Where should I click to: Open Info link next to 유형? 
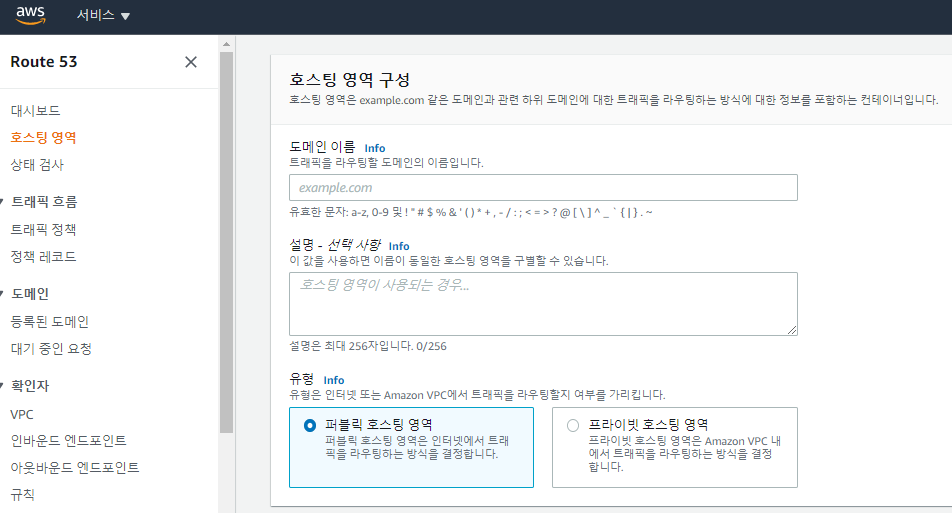tap(334, 380)
